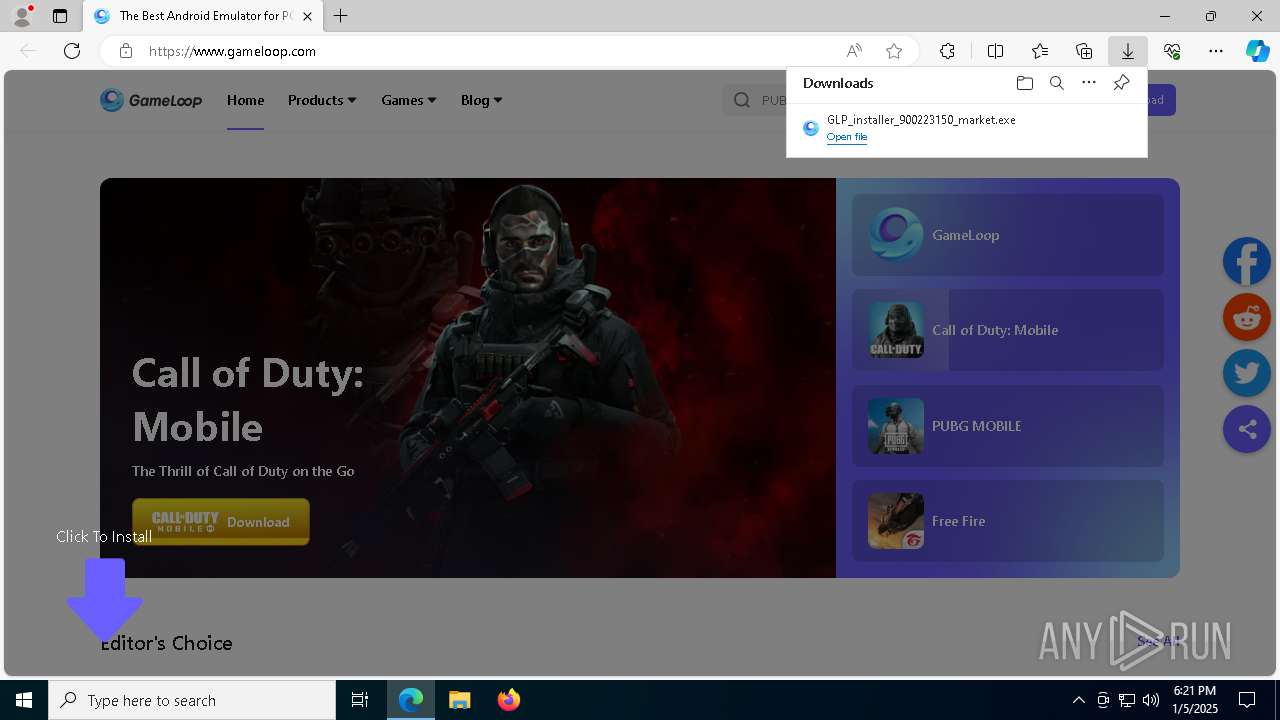Image resolution: width=1280 pixels, height=720 pixels.
Task: Expand the Products dropdown menu
Action: tap(322, 100)
